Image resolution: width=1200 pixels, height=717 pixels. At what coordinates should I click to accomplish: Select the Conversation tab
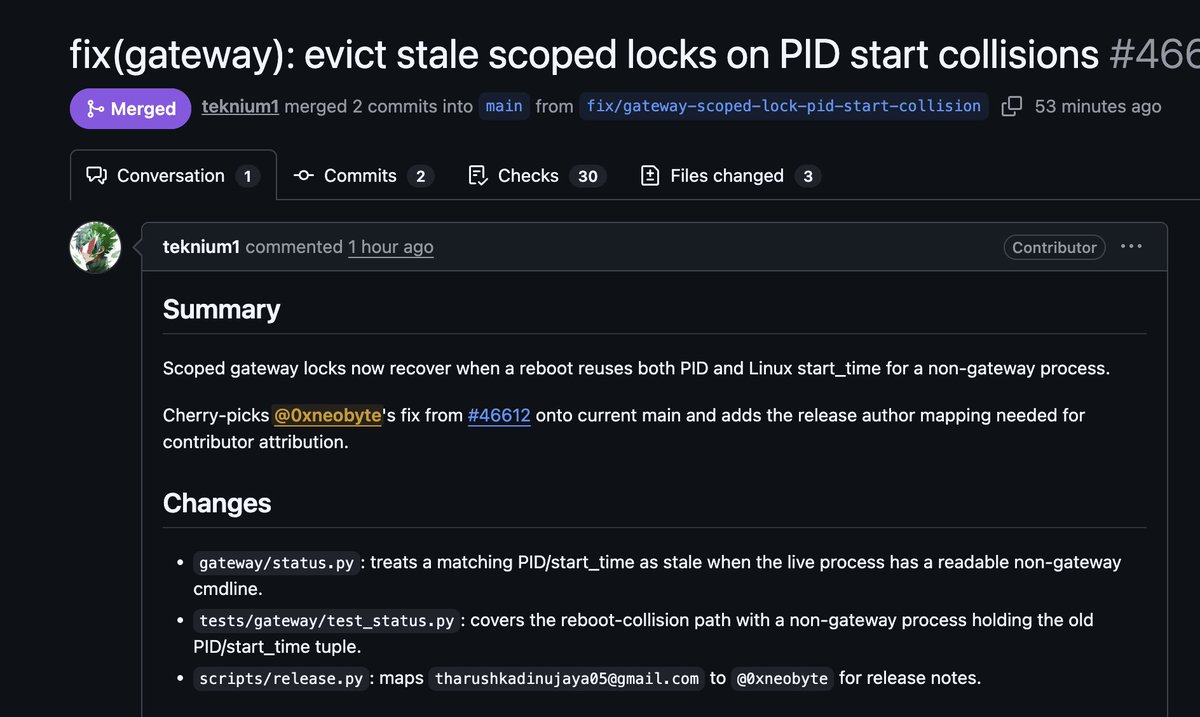click(x=173, y=176)
